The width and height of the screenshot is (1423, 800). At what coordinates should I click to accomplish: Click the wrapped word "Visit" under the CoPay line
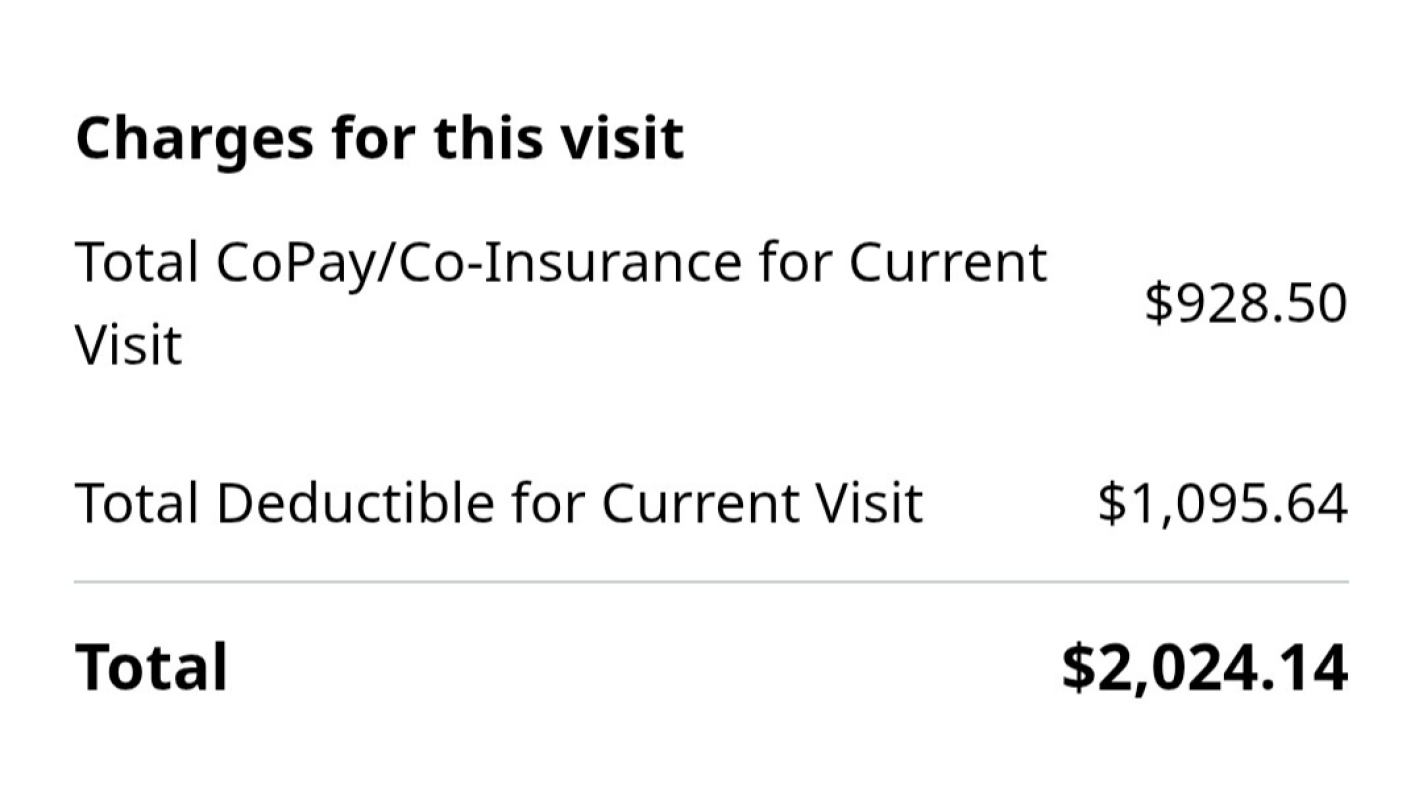[x=128, y=346]
